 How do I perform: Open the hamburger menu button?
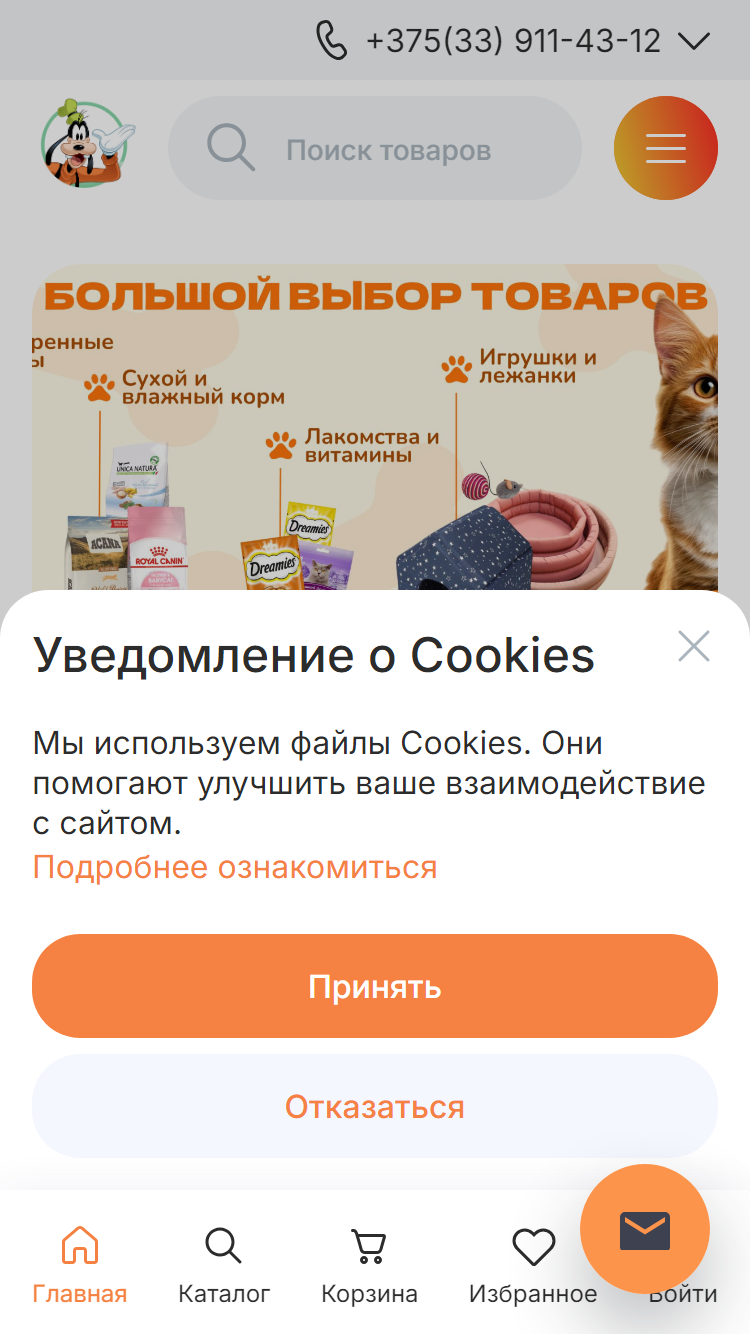click(x=665, y=148)
